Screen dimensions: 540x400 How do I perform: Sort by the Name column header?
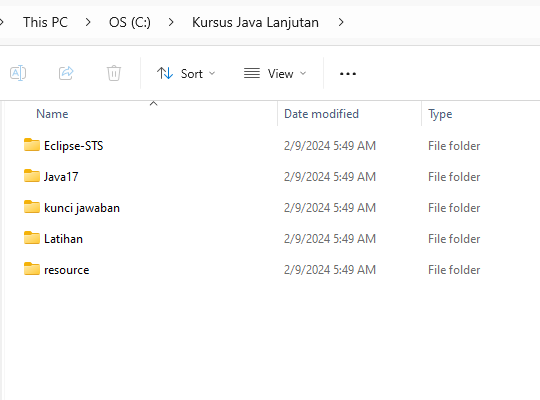52,114
